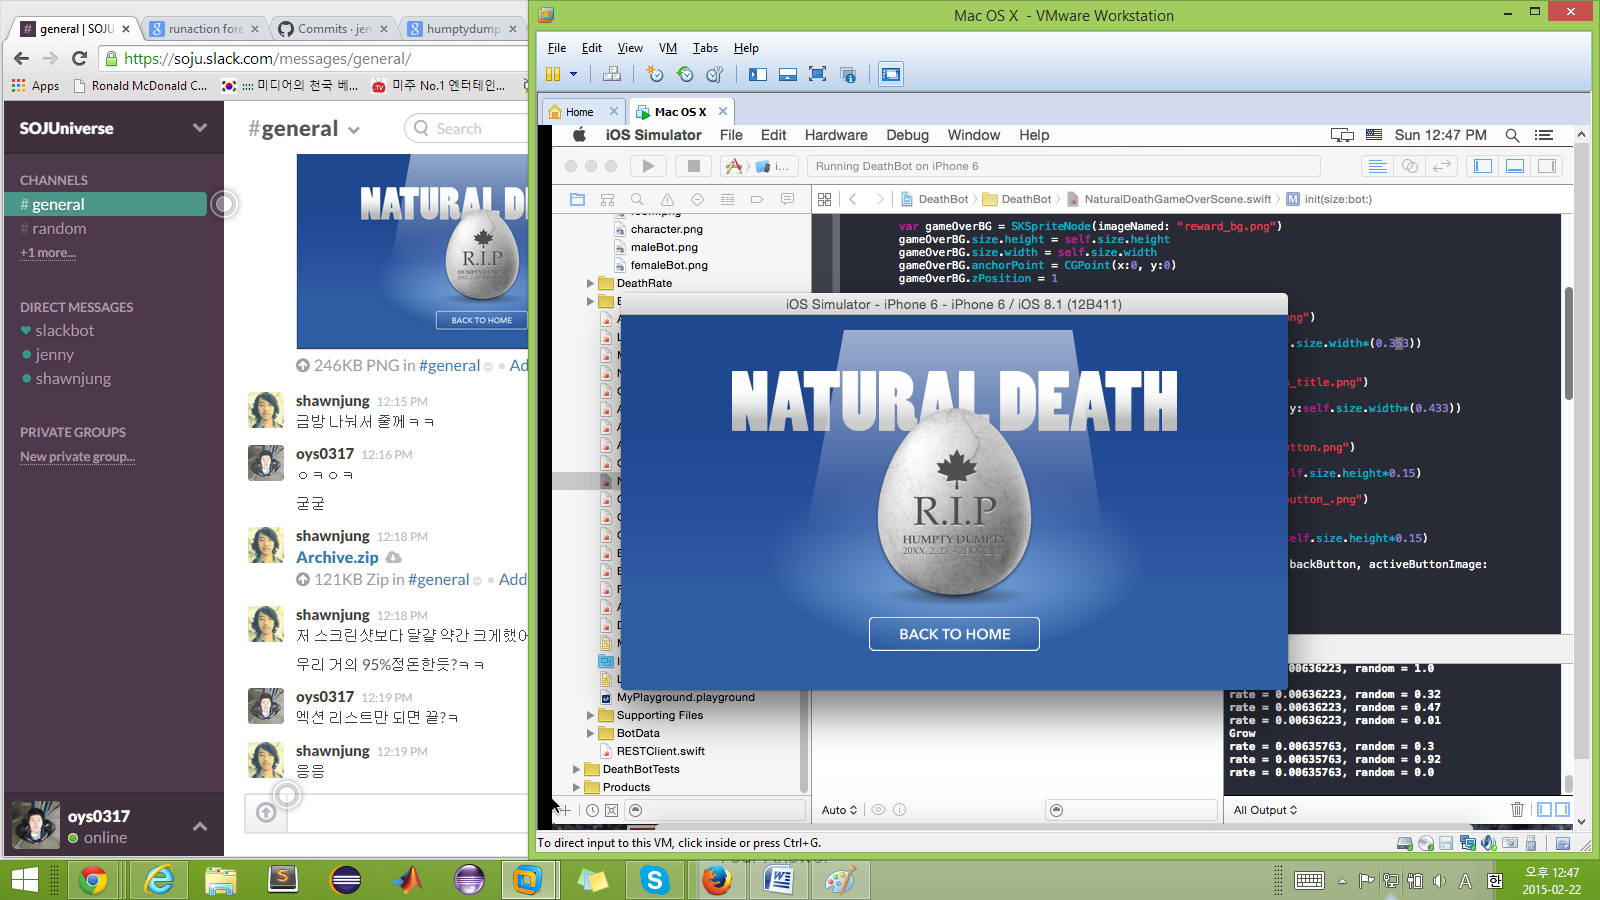Open the Issue navigator warning icon
The height and width of the screenshot is (900, 1600).
tap(667, 199)
